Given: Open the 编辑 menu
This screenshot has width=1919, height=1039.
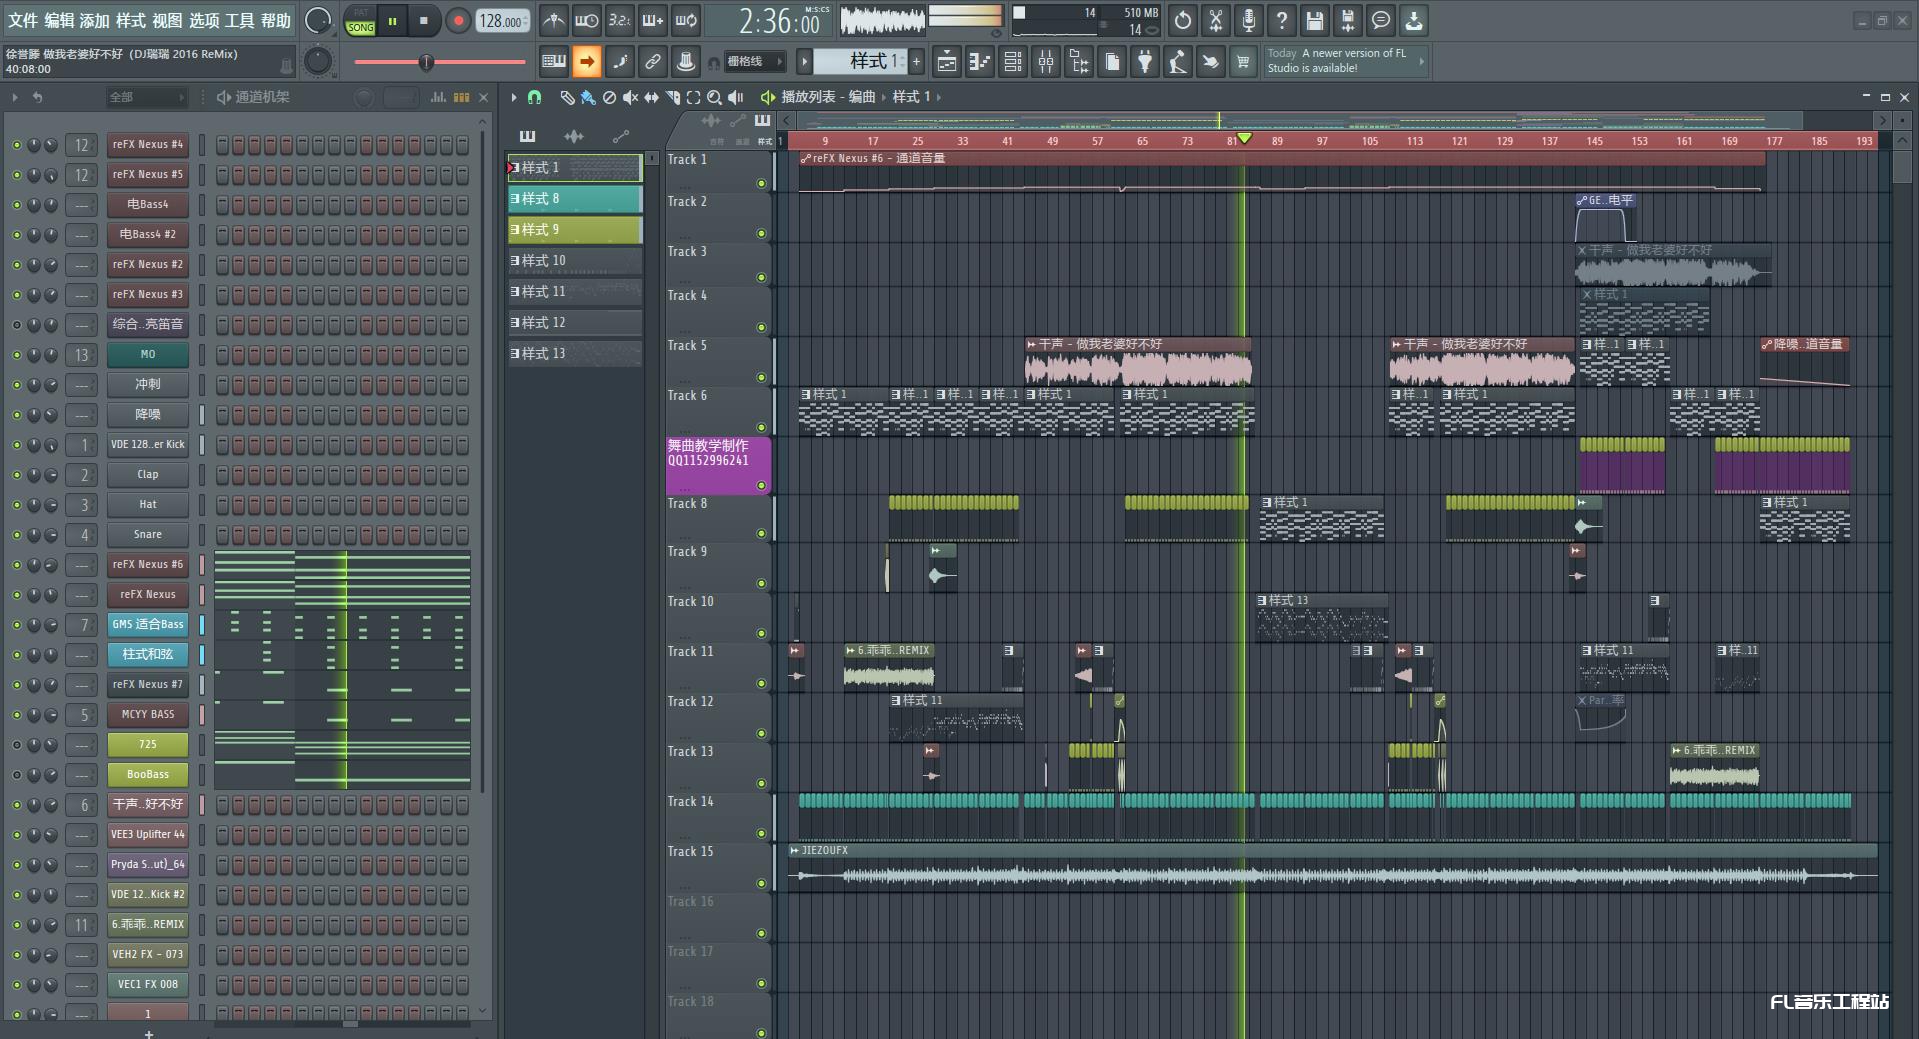Looking at the screenshot, I should click(x=59, y=20).
